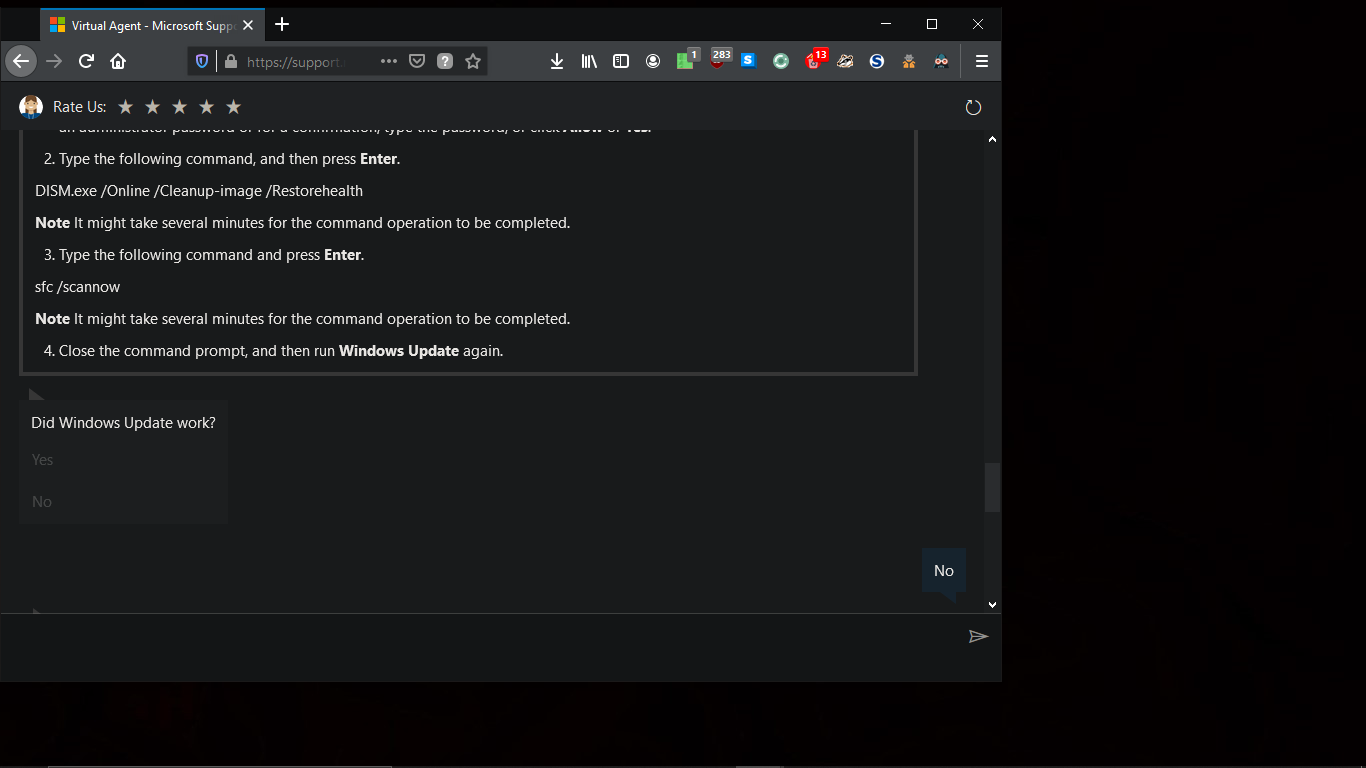Image resolution: width=1366 pixels, height=768 pixels.
Task: Maximize the Firefox window
Action: click(932, 24)
